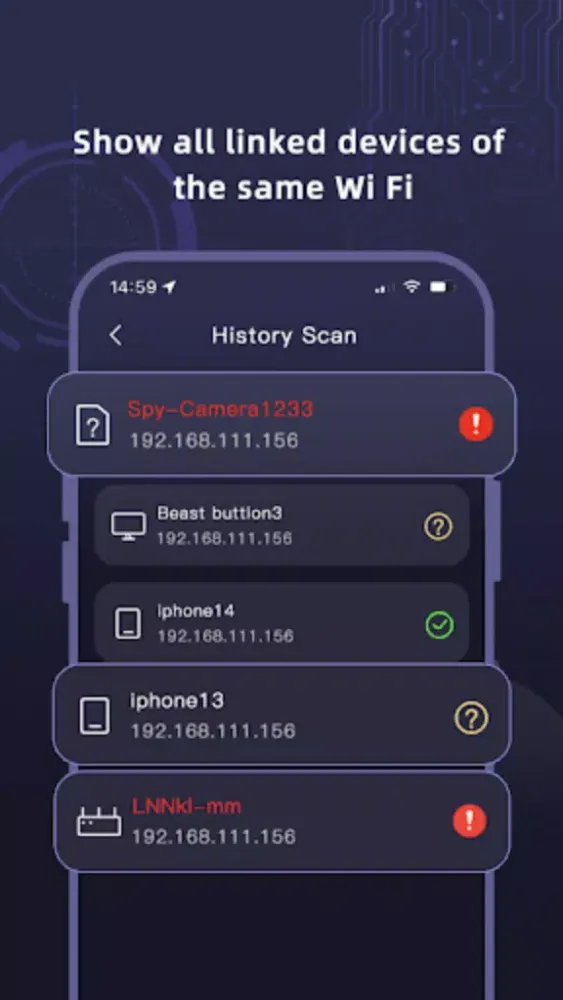Viewport: 563px width, 1000px height.
Task: Tap the History Scan title
Action: click(x=284, y=335)
